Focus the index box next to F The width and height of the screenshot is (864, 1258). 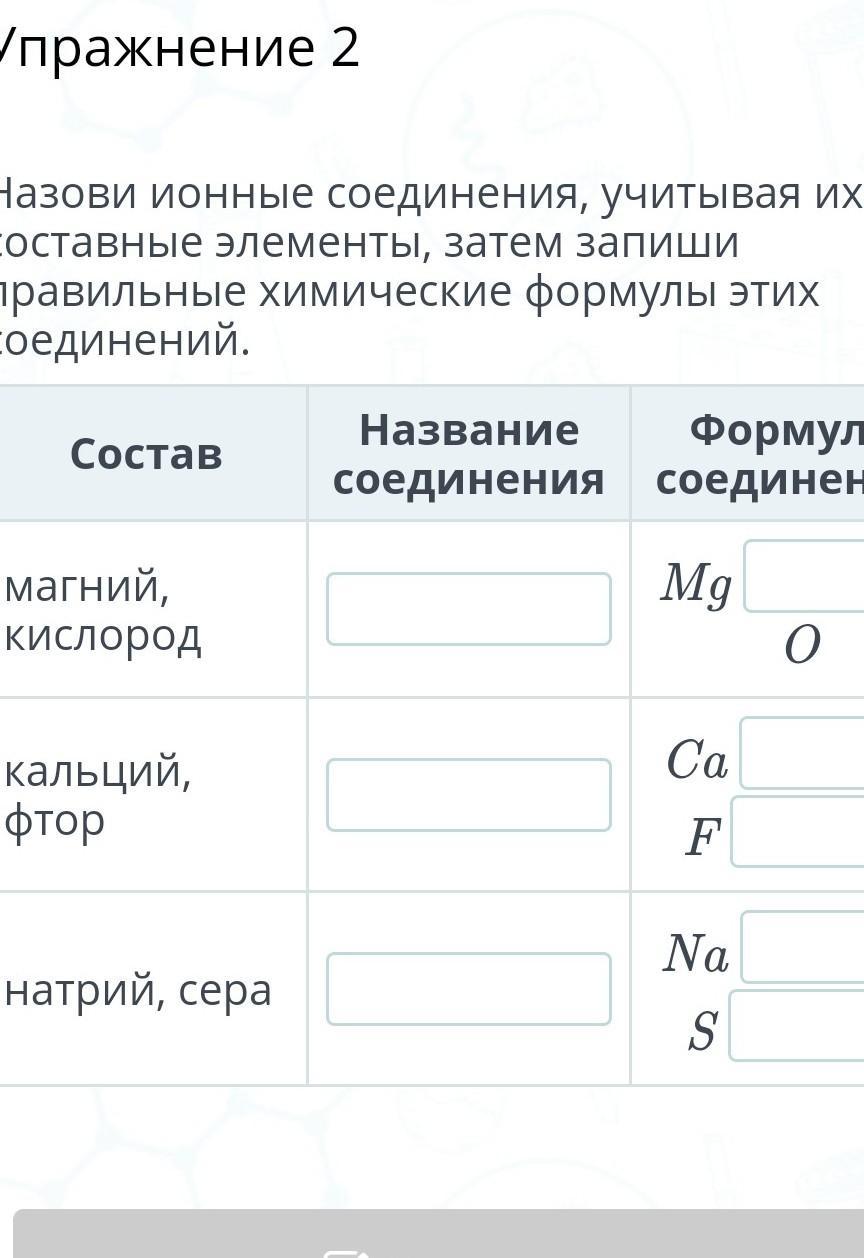tap(799, 832)
